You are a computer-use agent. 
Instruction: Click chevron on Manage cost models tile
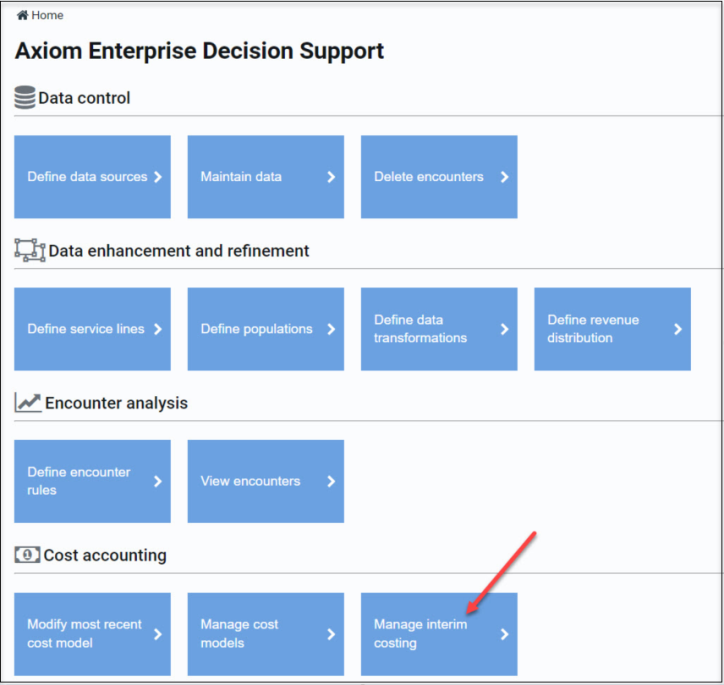331,634
